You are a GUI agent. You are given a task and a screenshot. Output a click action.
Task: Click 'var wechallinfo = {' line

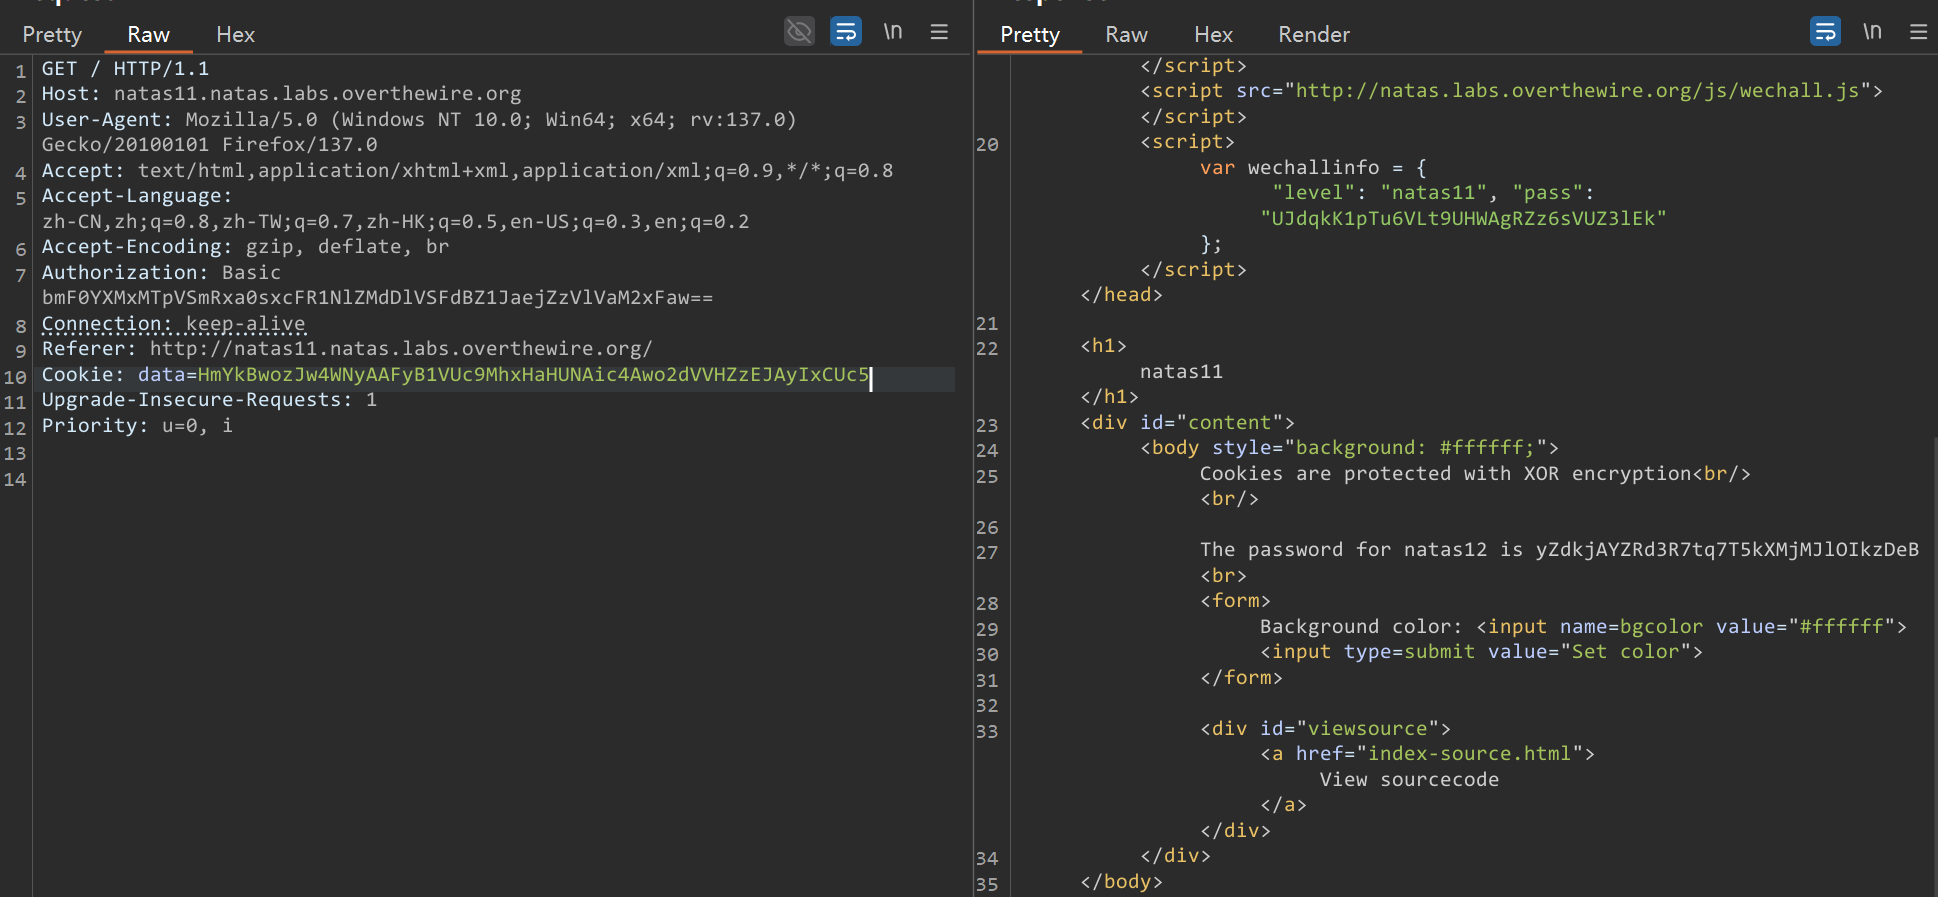pos(1313,168)
